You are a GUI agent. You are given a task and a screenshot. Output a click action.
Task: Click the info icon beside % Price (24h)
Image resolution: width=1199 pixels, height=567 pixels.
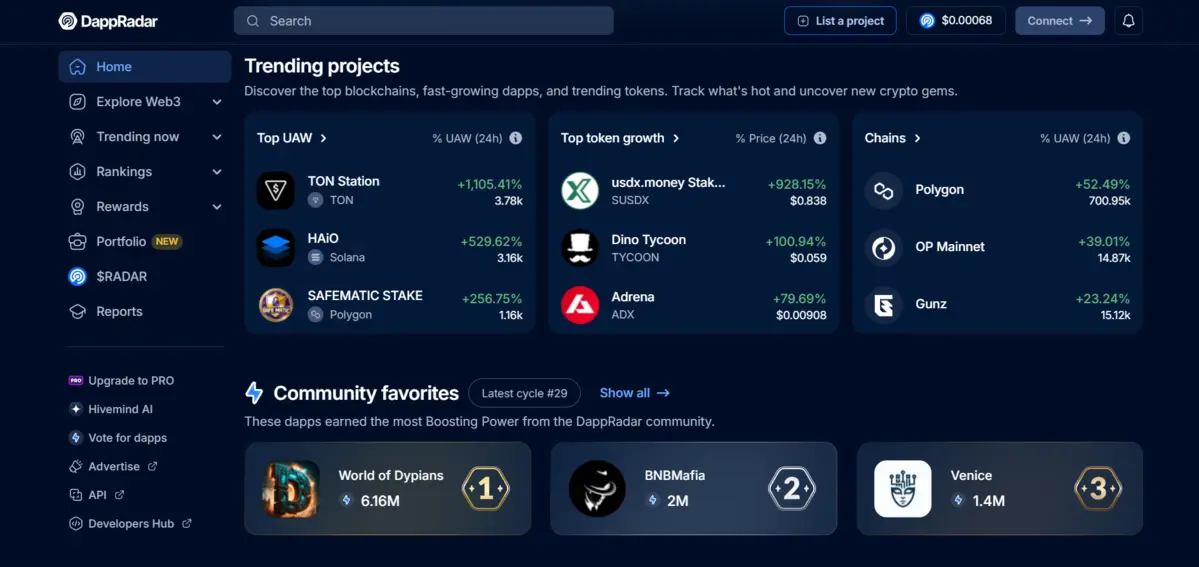pyautogui.click(x=820, y=138)
